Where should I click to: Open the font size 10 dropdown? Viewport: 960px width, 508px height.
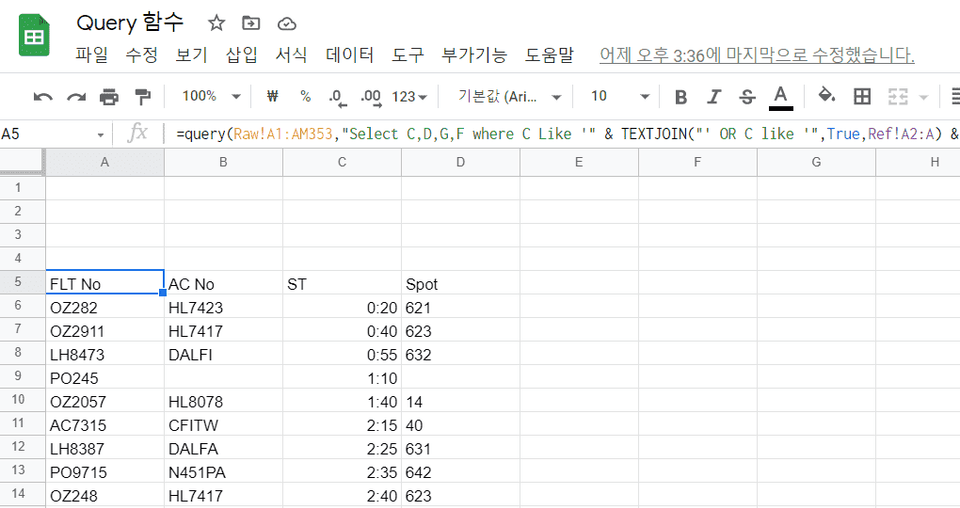(x=619, y=97)
